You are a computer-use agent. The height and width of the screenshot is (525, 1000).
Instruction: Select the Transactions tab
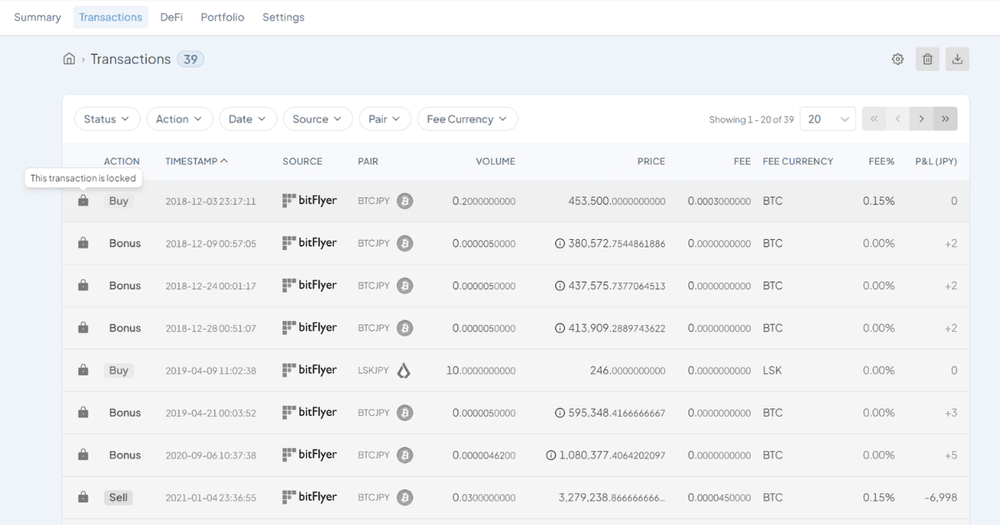[110, 17]
